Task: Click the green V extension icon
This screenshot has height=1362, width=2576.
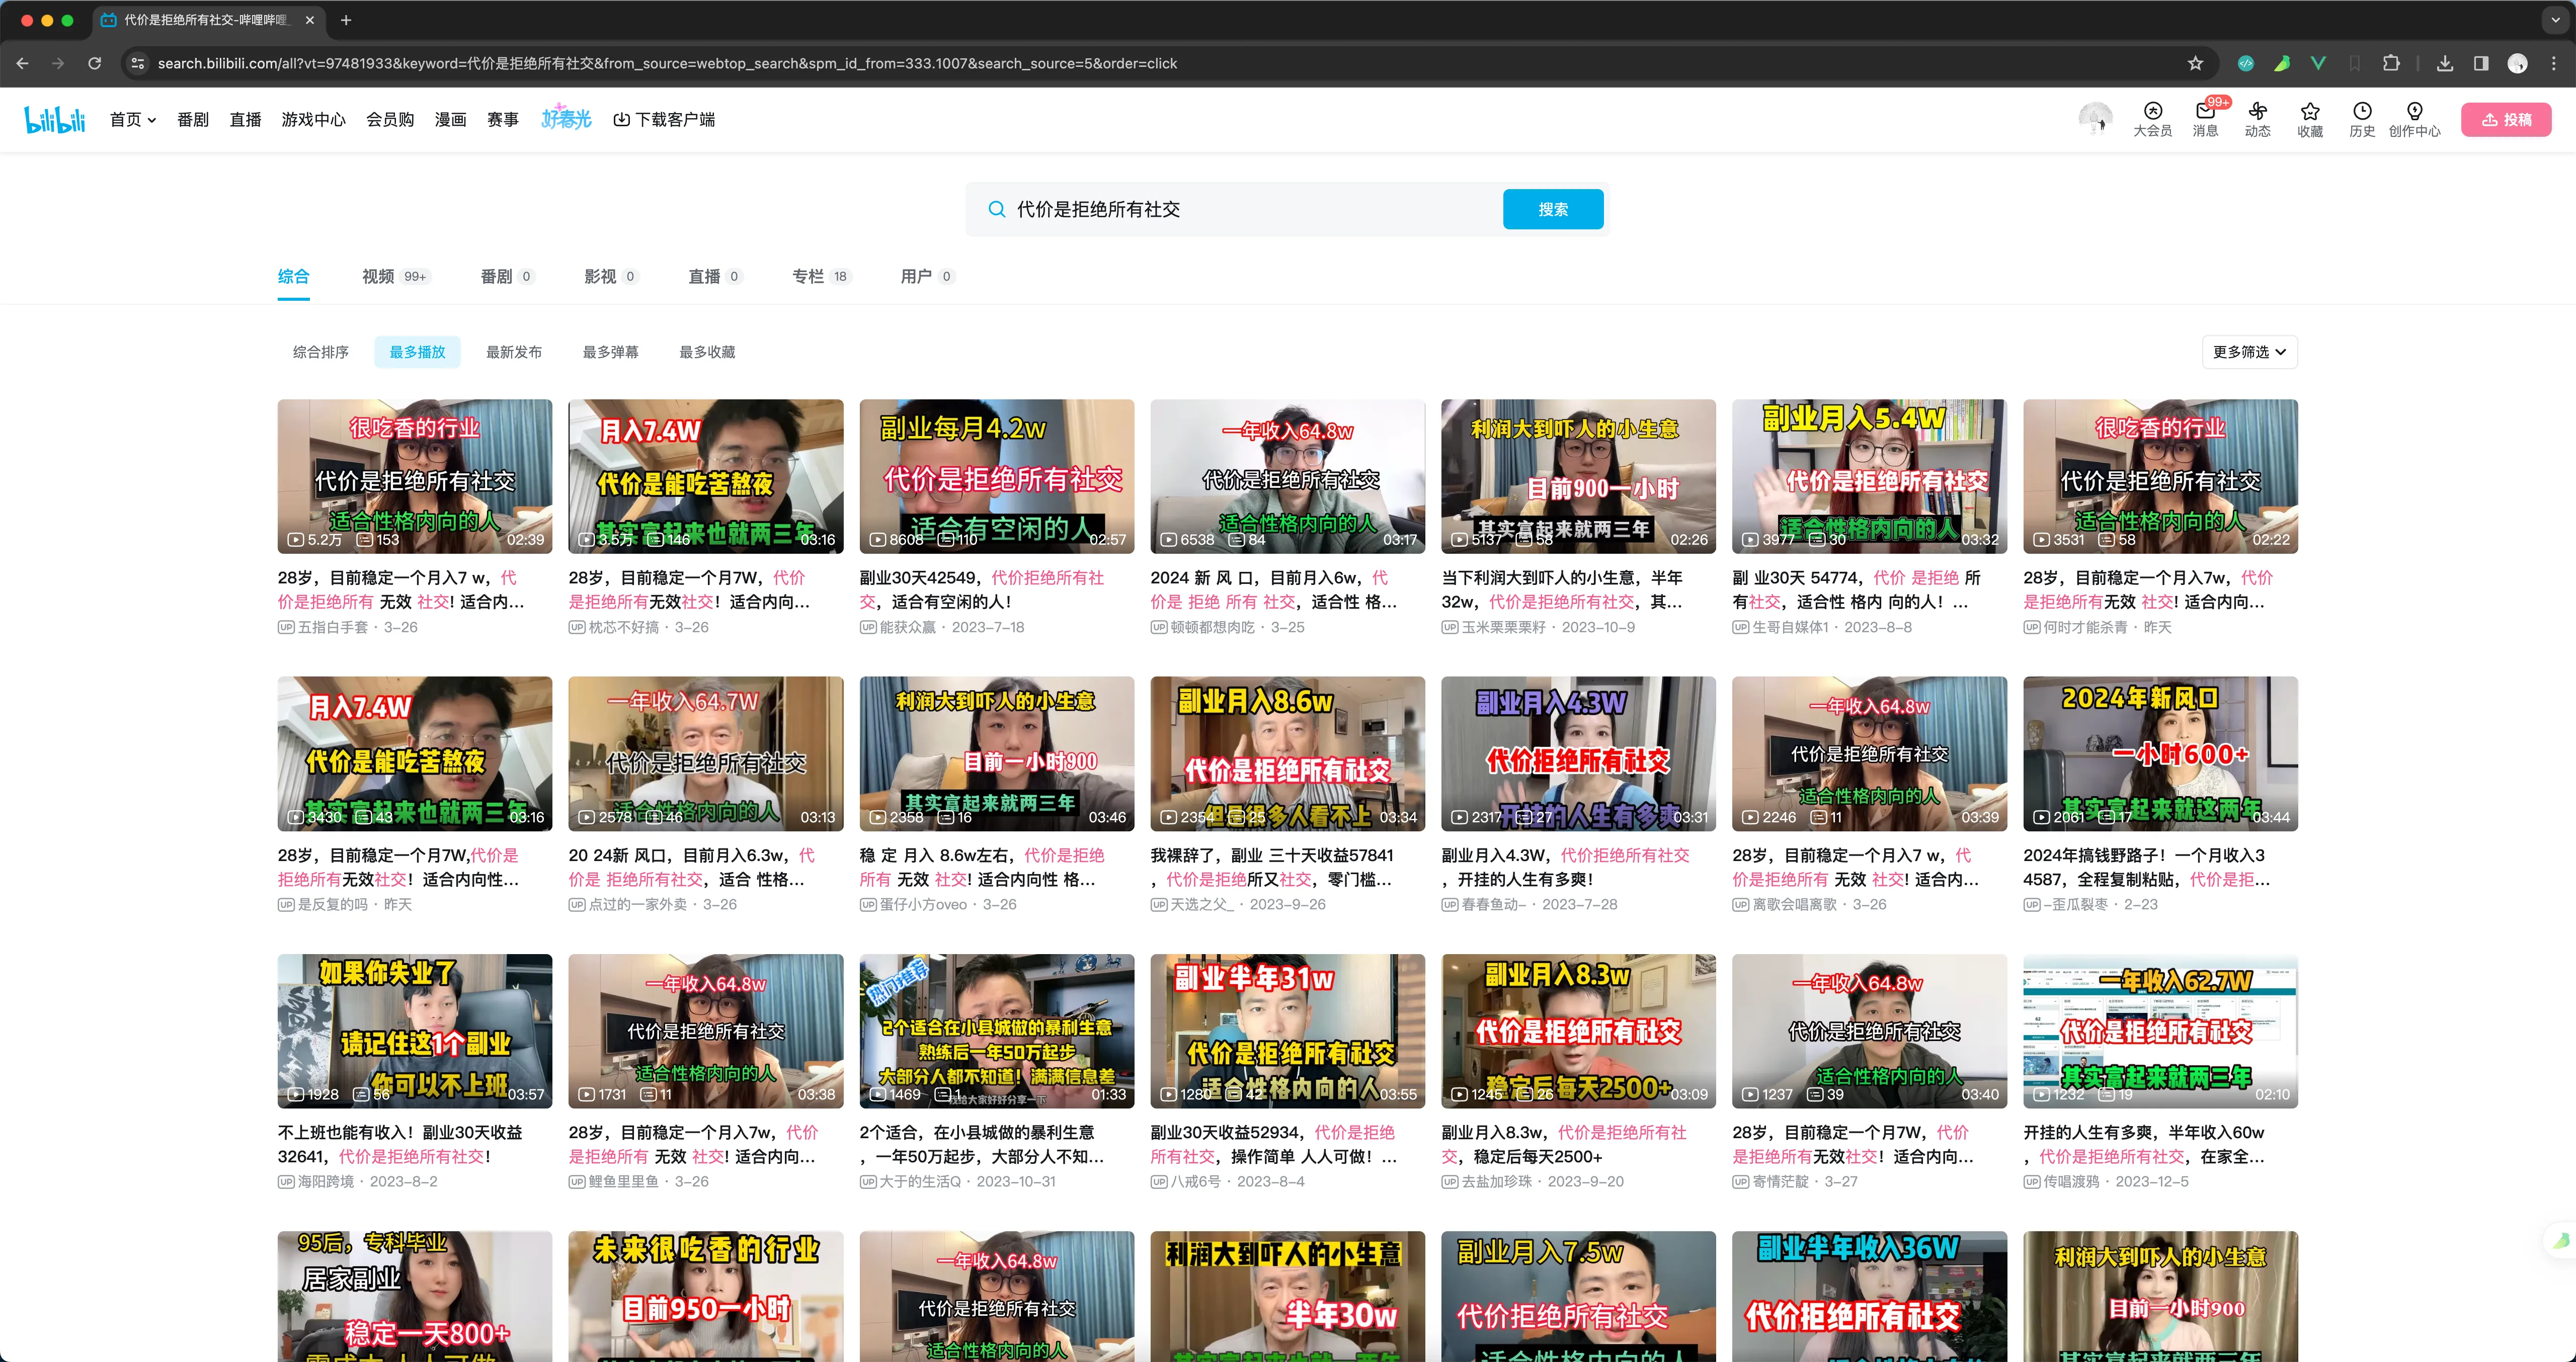Action: pyautogui.click(x=2318, y=63)
